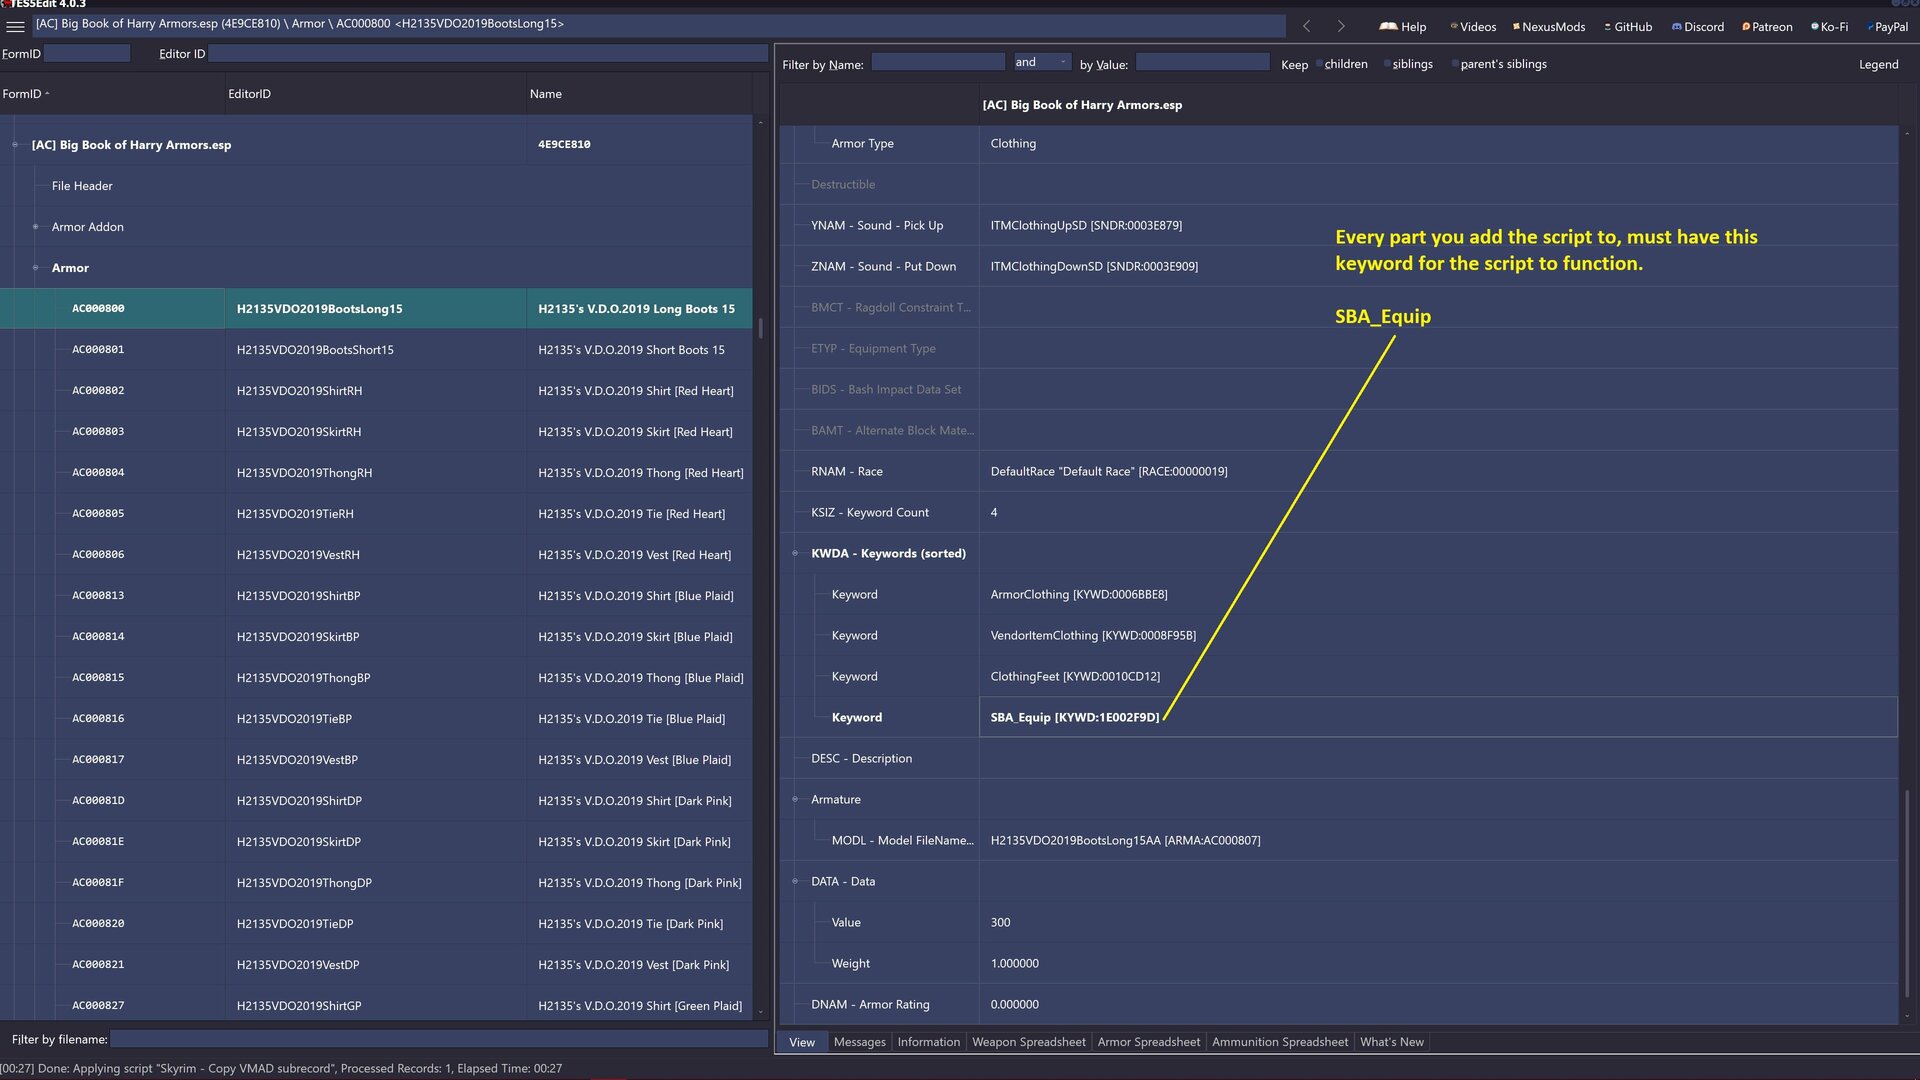The height and width of the screenshot is (1080, 1920).
Task: Select the SBA_Equip keyword value
Action: tap(1438, 717)
